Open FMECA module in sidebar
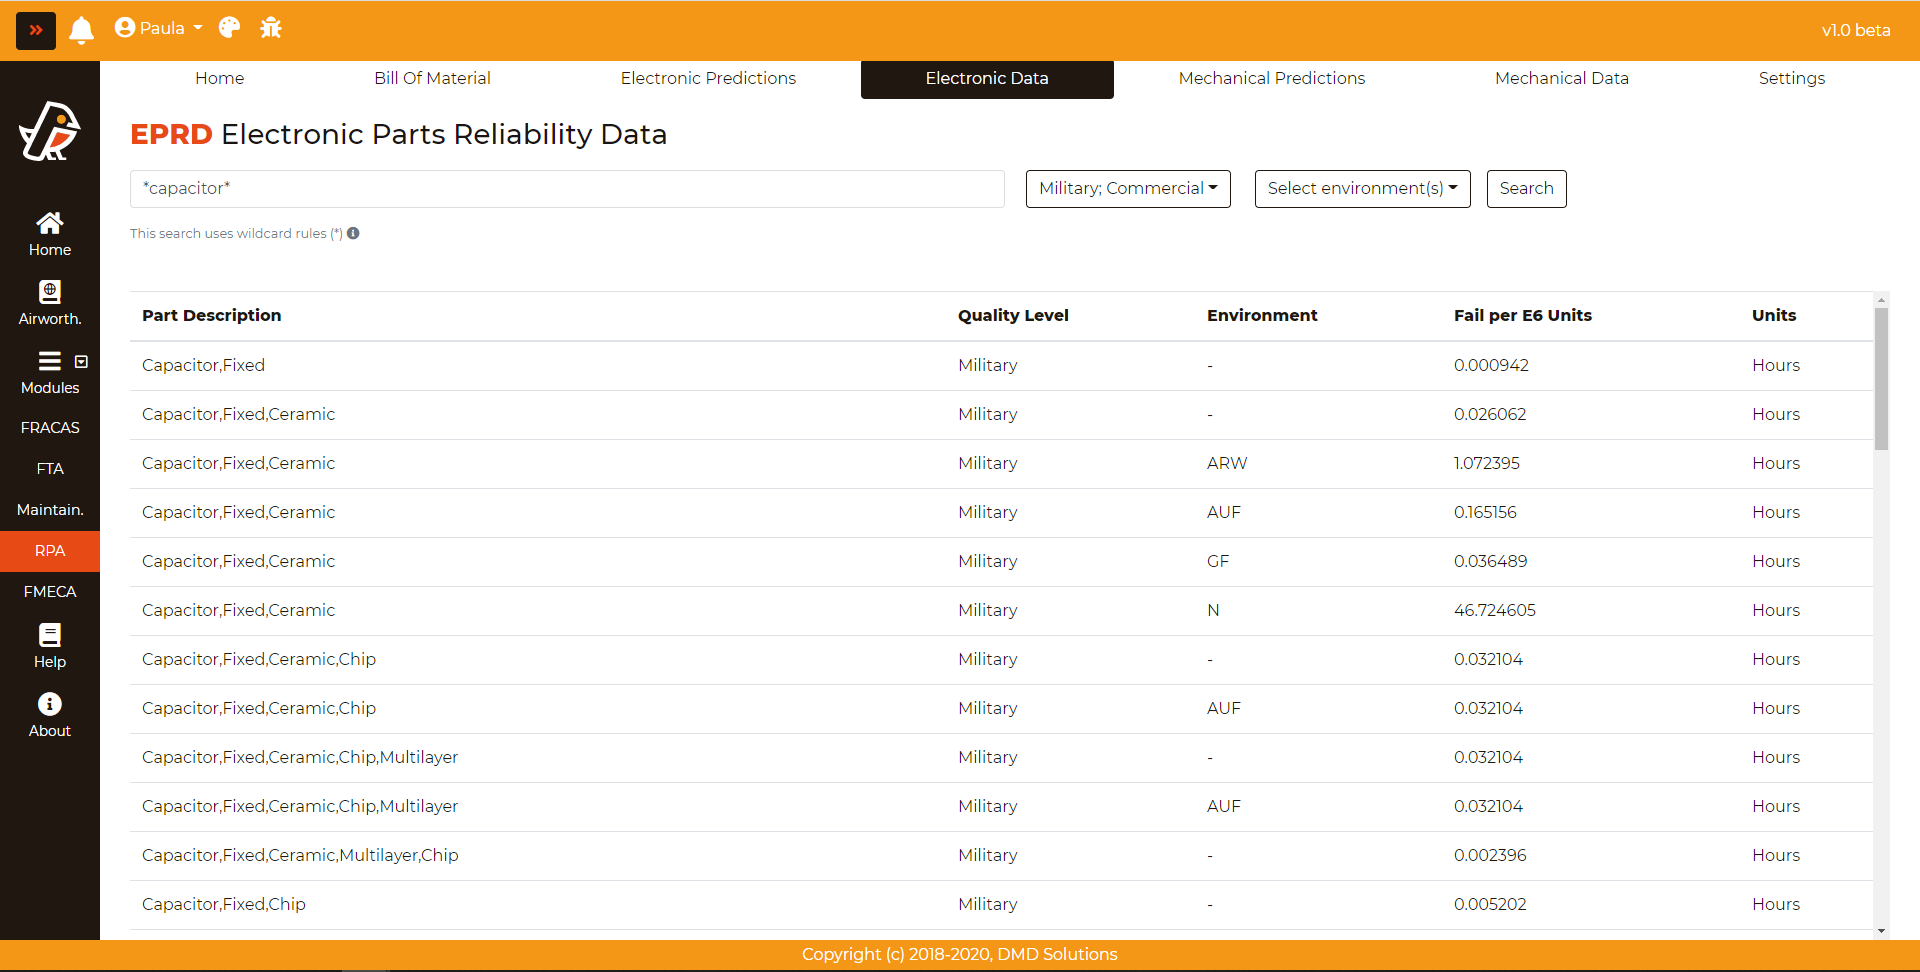Image resolution: width=1920 pixels, height=972 pixels. pos(50,592)
